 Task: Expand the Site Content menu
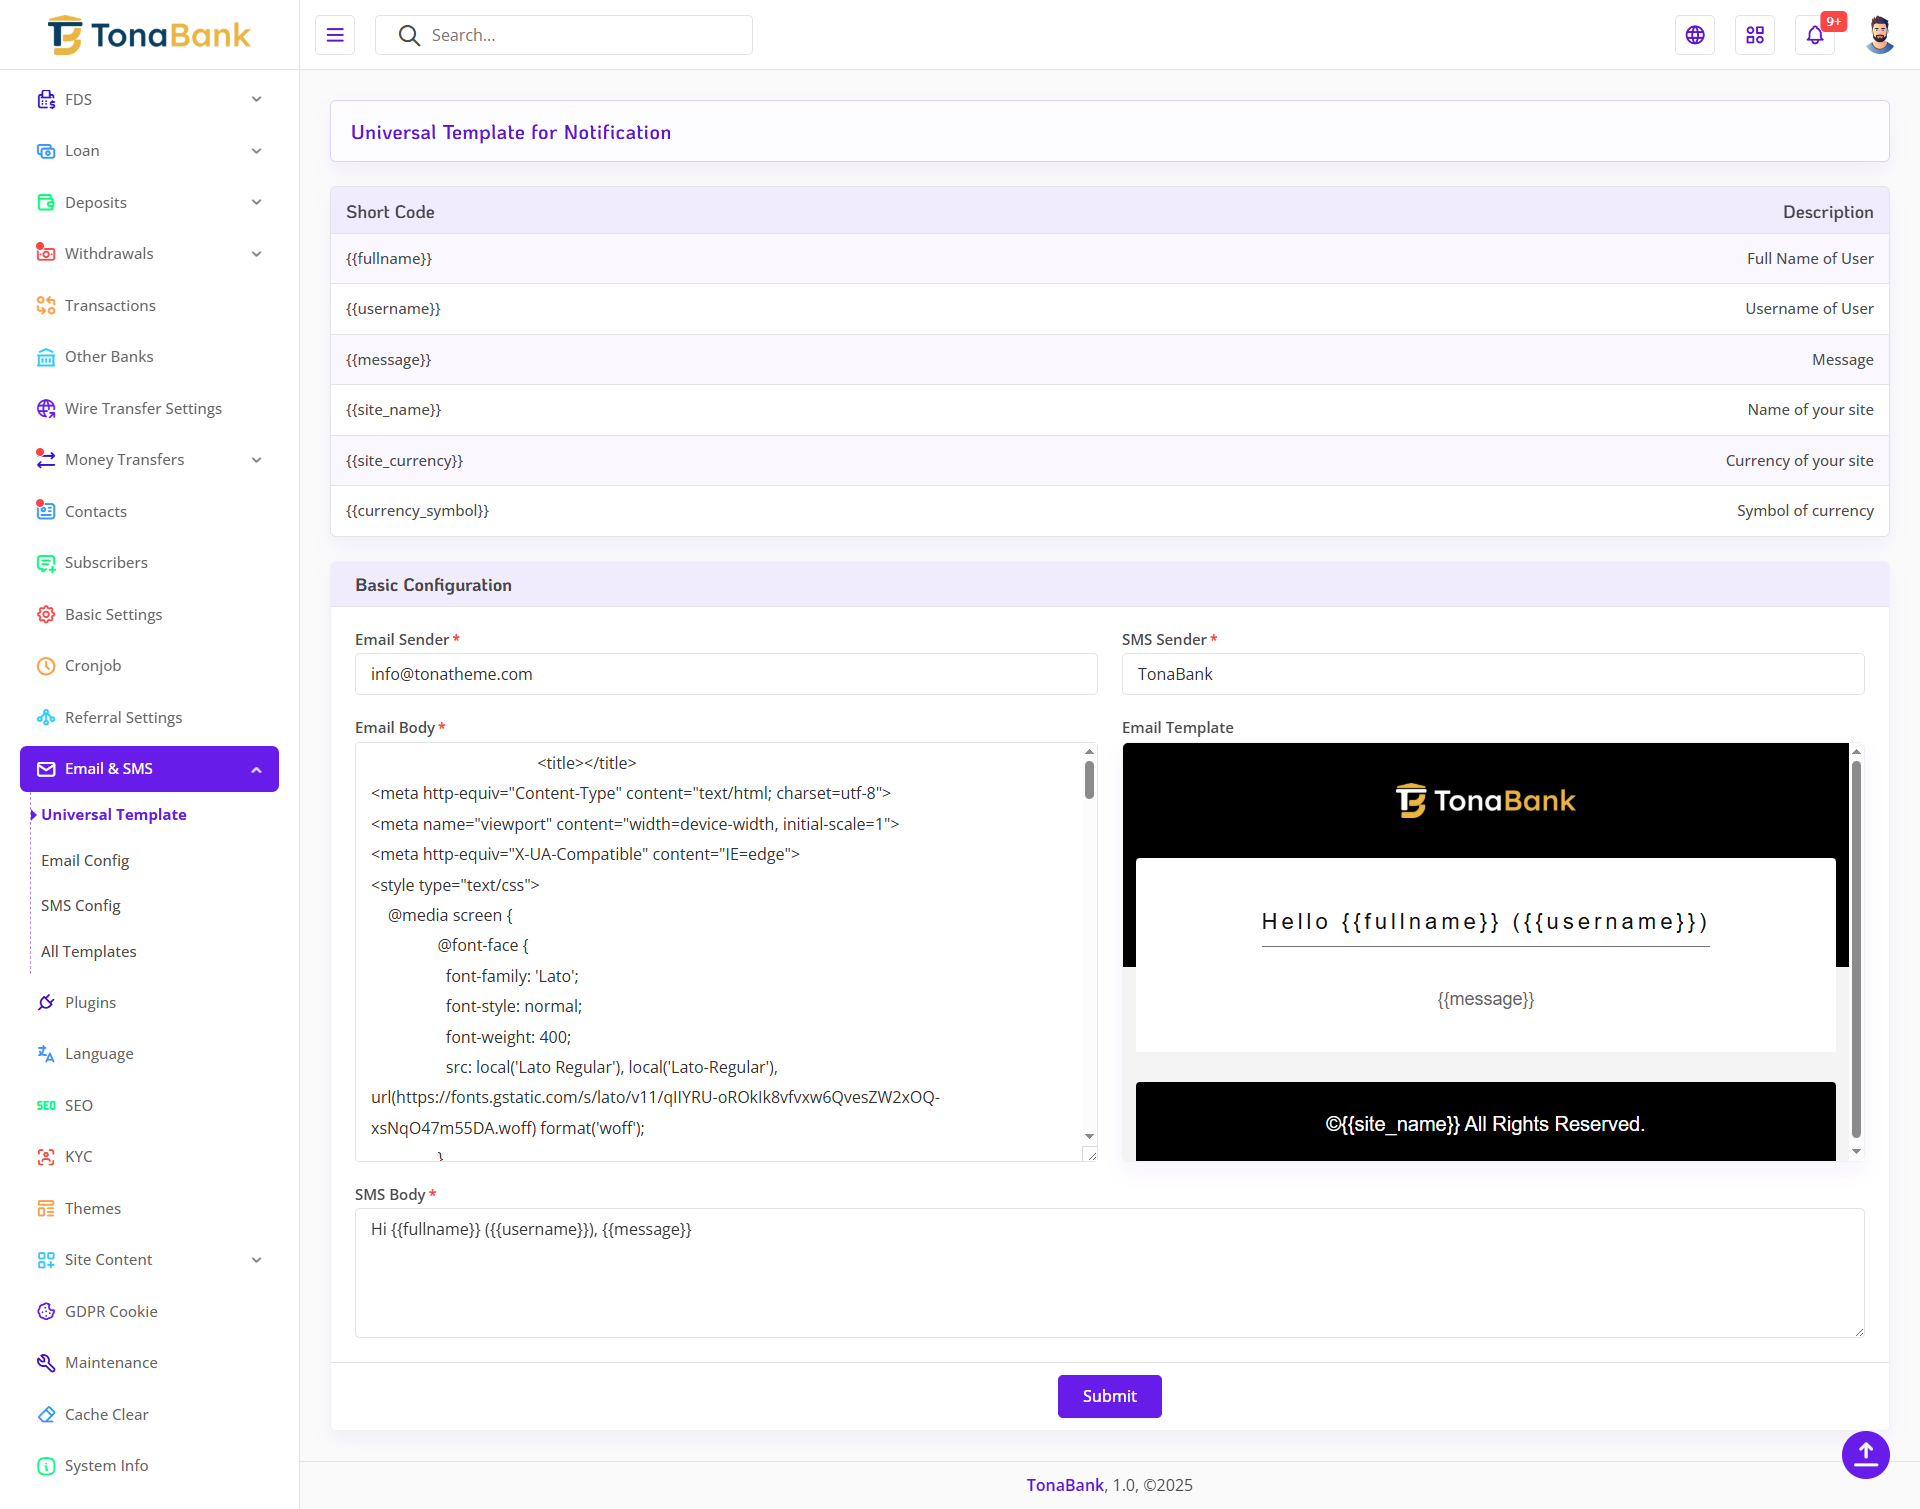tap(256, 1260)
